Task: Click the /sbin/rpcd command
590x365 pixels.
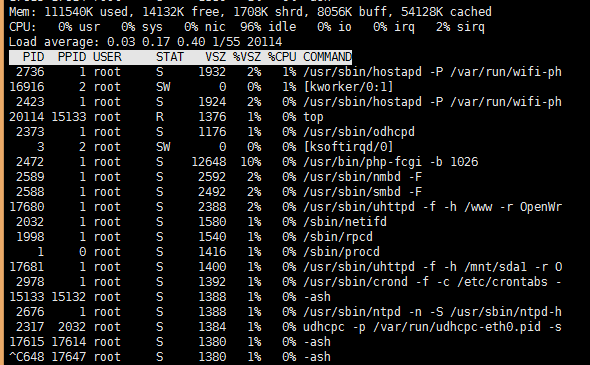Action: click(x=338, y=237)
